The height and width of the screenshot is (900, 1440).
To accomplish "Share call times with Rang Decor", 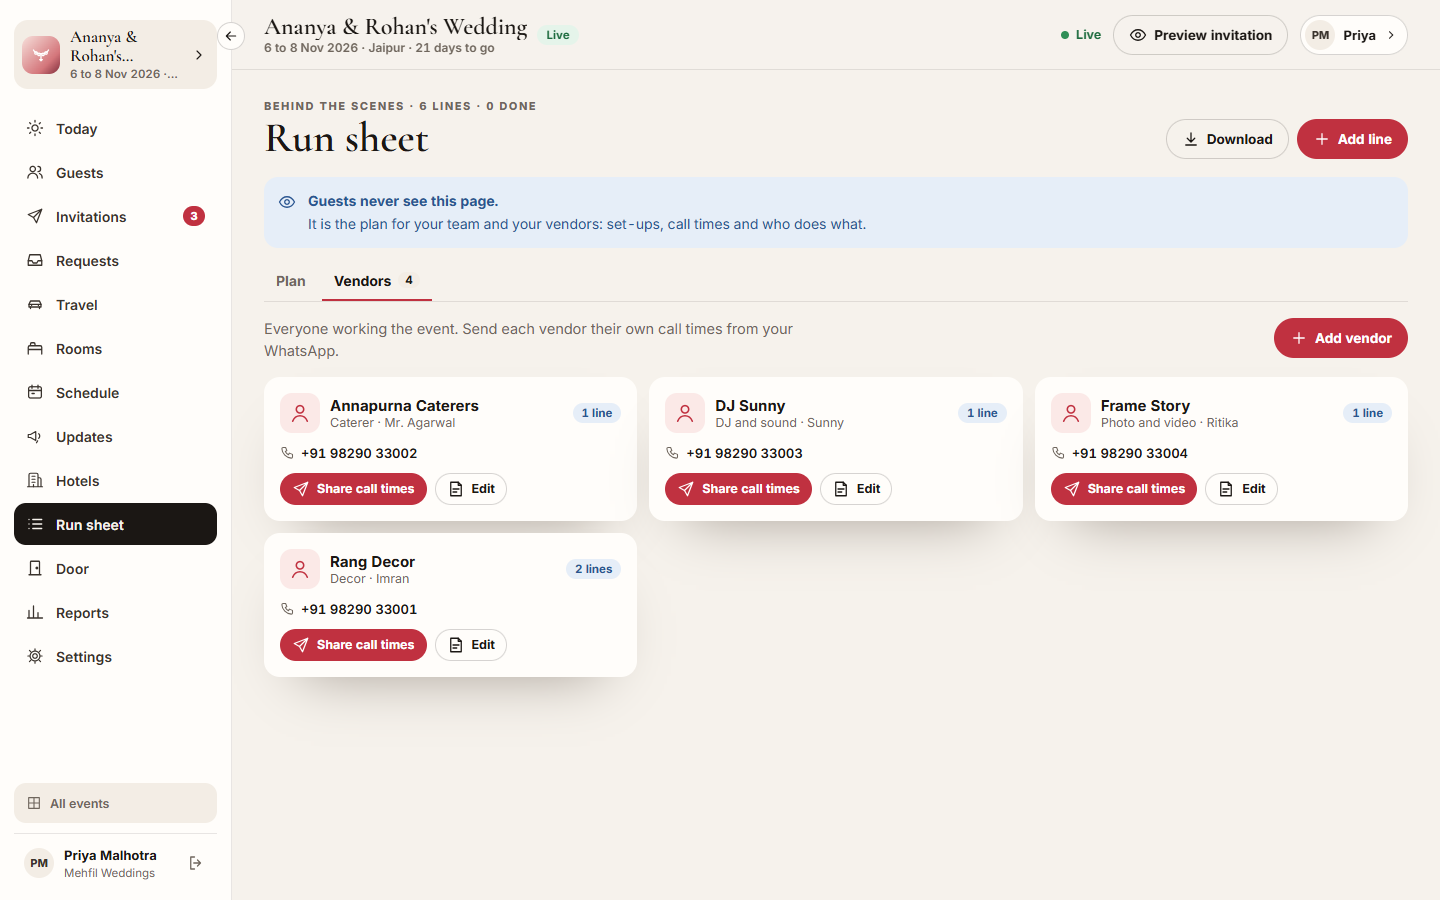I will [x=353, y=645].
